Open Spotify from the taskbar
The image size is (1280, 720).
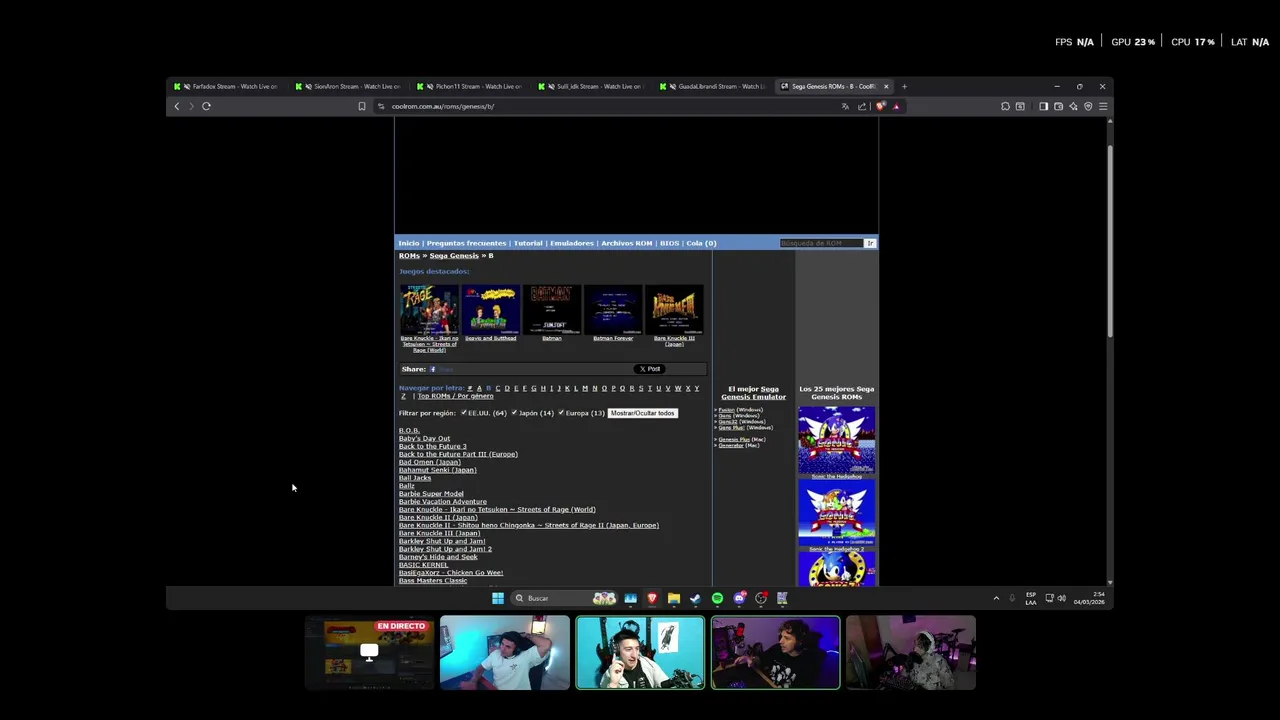click(717, 598)
